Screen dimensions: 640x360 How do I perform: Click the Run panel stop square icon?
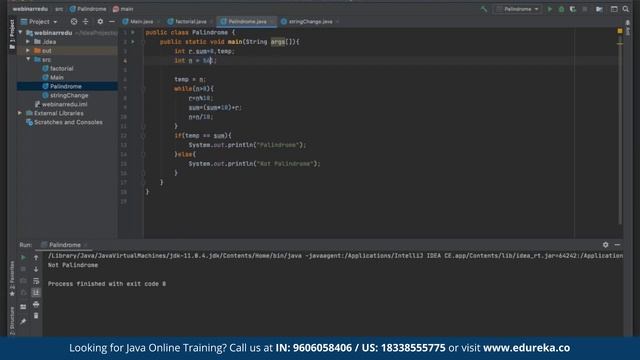[x=23, y=269]
